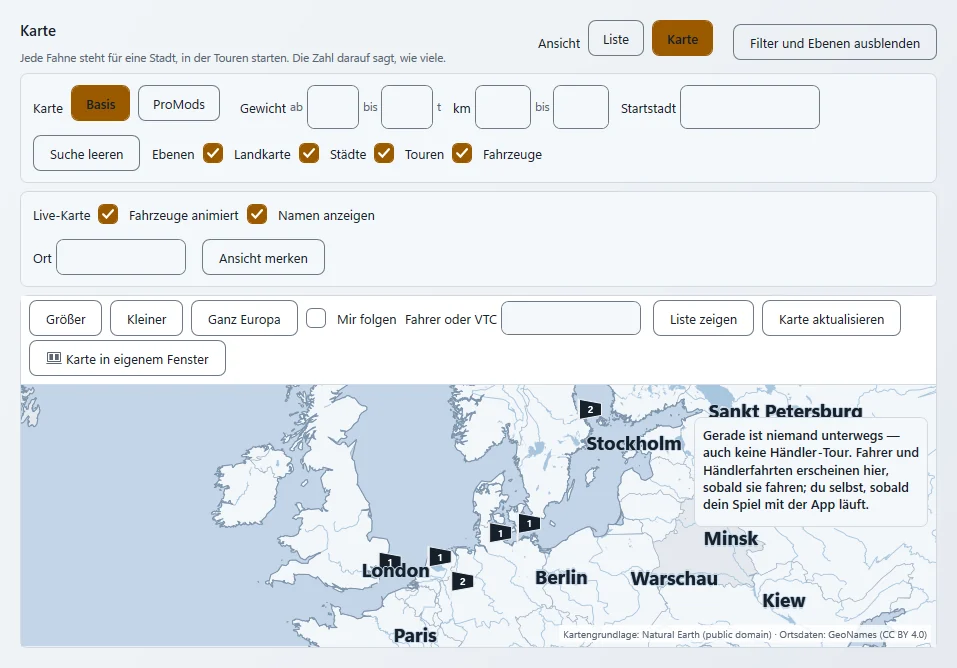This screenshot has width=957, height=668.
Task: Click the Warschau label on the map
Action: [674, 578]
